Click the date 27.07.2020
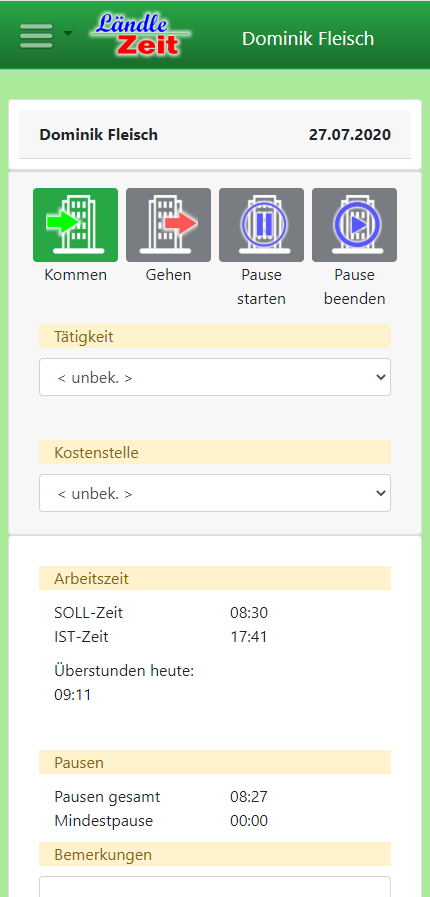Screen dimensions: 430x897 tap(350, 134)
